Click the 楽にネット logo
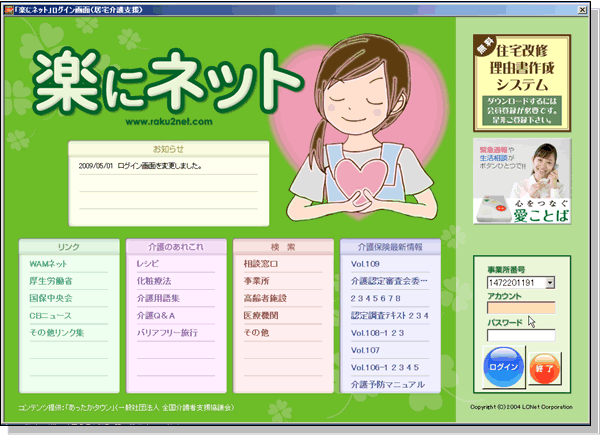 click(167, 80)
